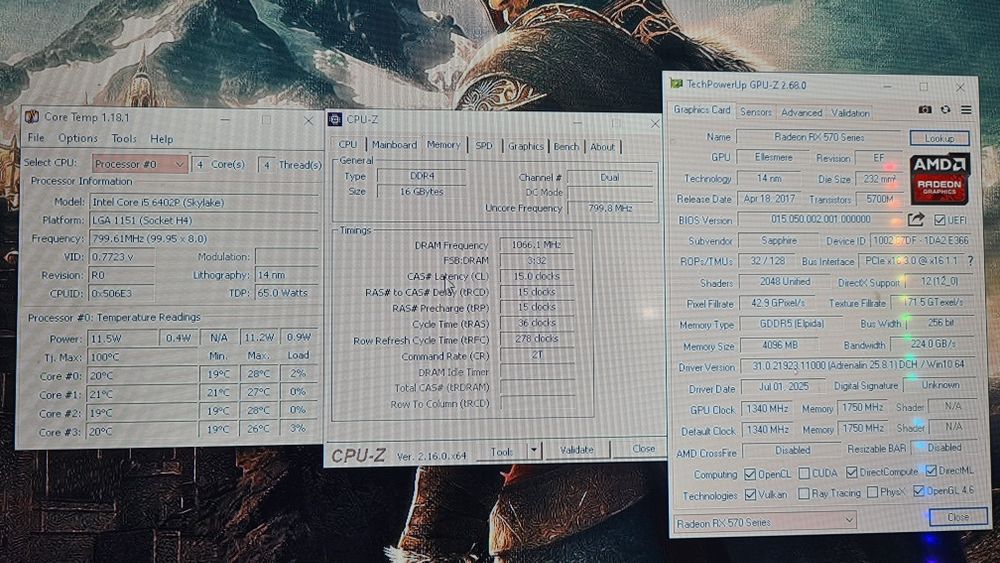
Task: Click the Core Temp Model field 'Intel Core i5 6402P (Skylake)'
Action: 203,201
